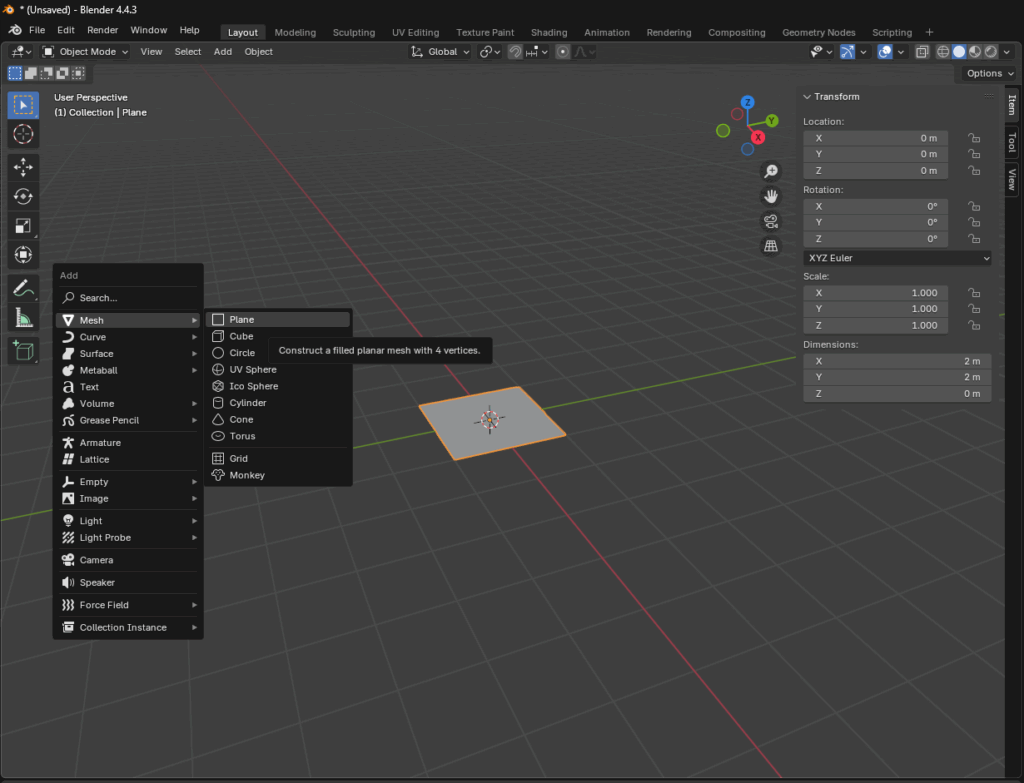Open the View sidebar tab

pos(1012,179)
